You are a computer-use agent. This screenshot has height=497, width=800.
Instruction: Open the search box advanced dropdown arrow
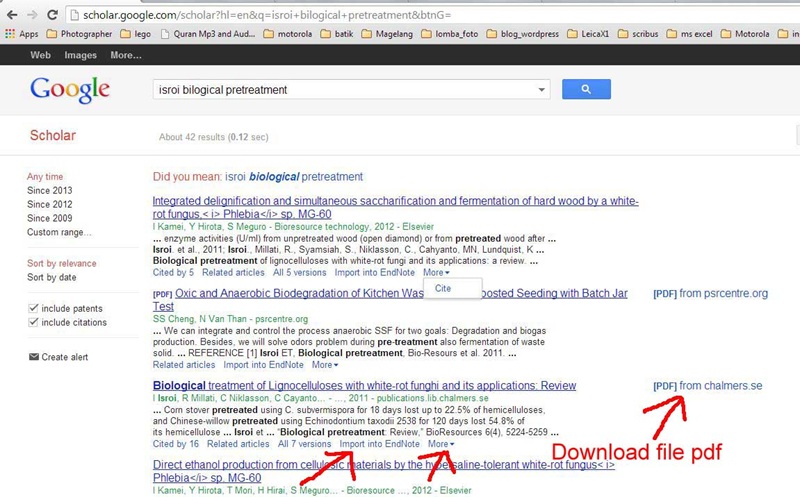[x=541, y=90]
